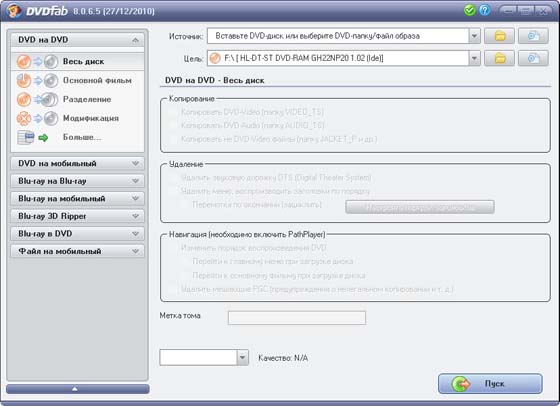Open source folder browse icon
The width and height of the screenshot is (560, 406).
pos(499,36)
